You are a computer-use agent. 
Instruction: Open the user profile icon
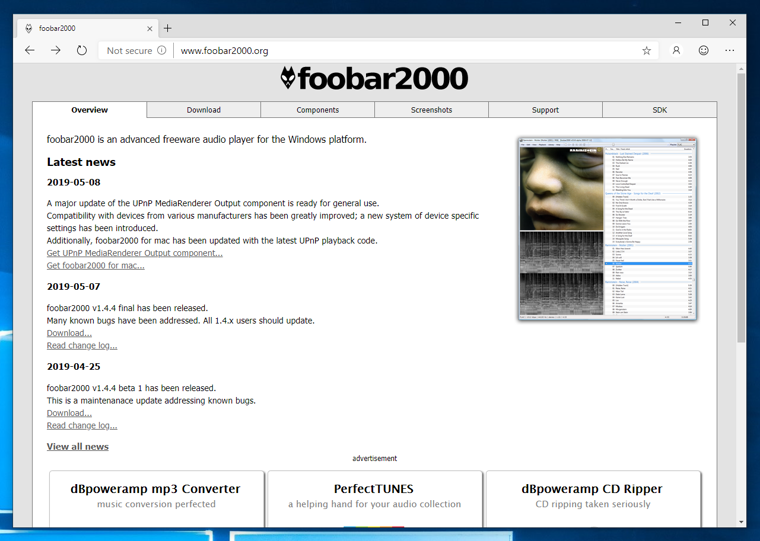676,50
